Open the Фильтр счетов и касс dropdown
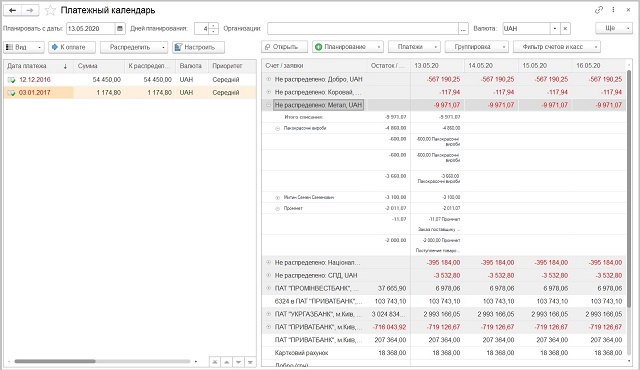This screenshot has height=370, width=640. coord(557,47)
